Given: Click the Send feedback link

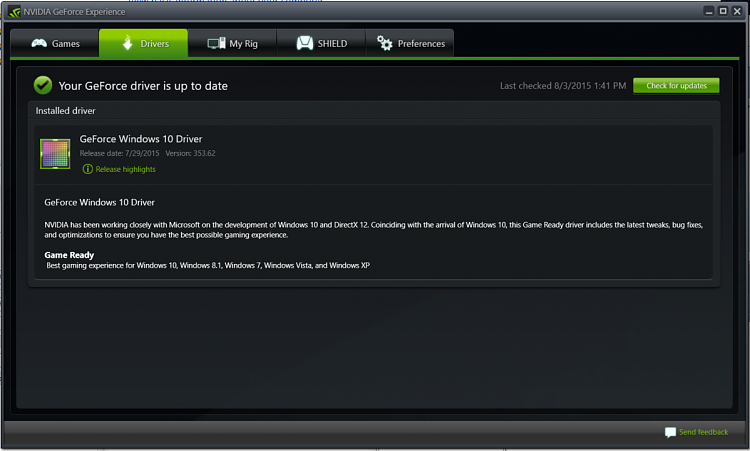Looking at the screenshot, I should pyautogui.click(x=703, y=432).
